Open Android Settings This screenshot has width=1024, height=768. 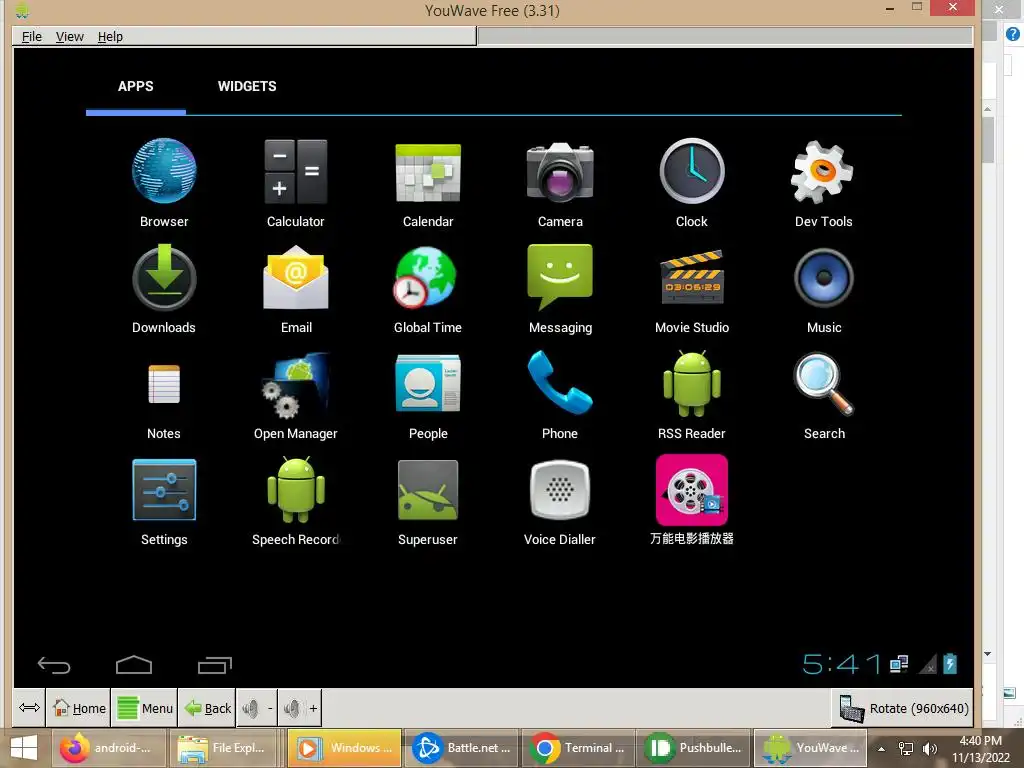164,501
